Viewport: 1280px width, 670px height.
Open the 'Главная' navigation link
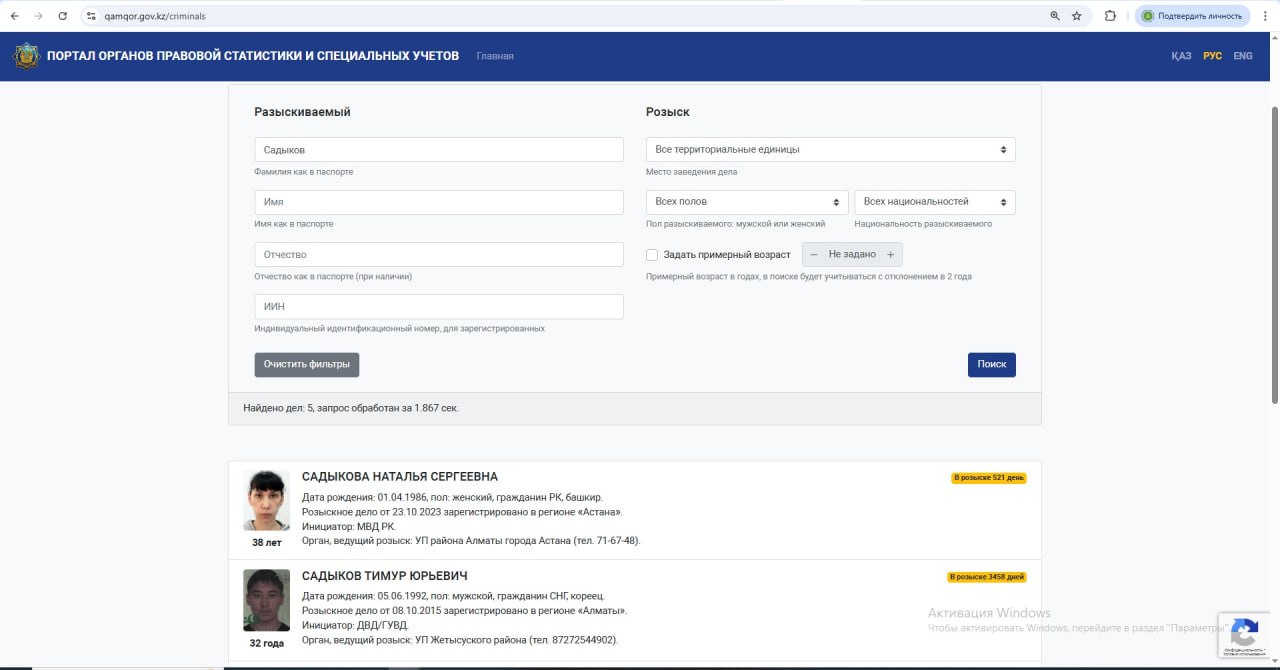pos(495,56)
